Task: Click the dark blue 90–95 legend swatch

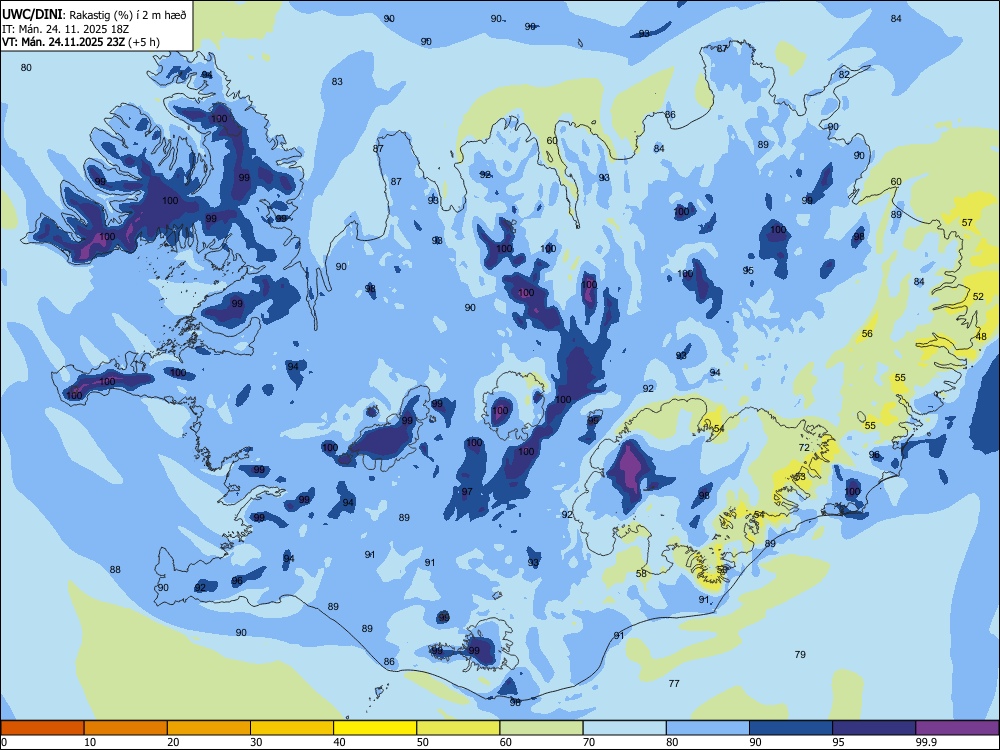Action: pyautogui.click(x=791, y=728)
